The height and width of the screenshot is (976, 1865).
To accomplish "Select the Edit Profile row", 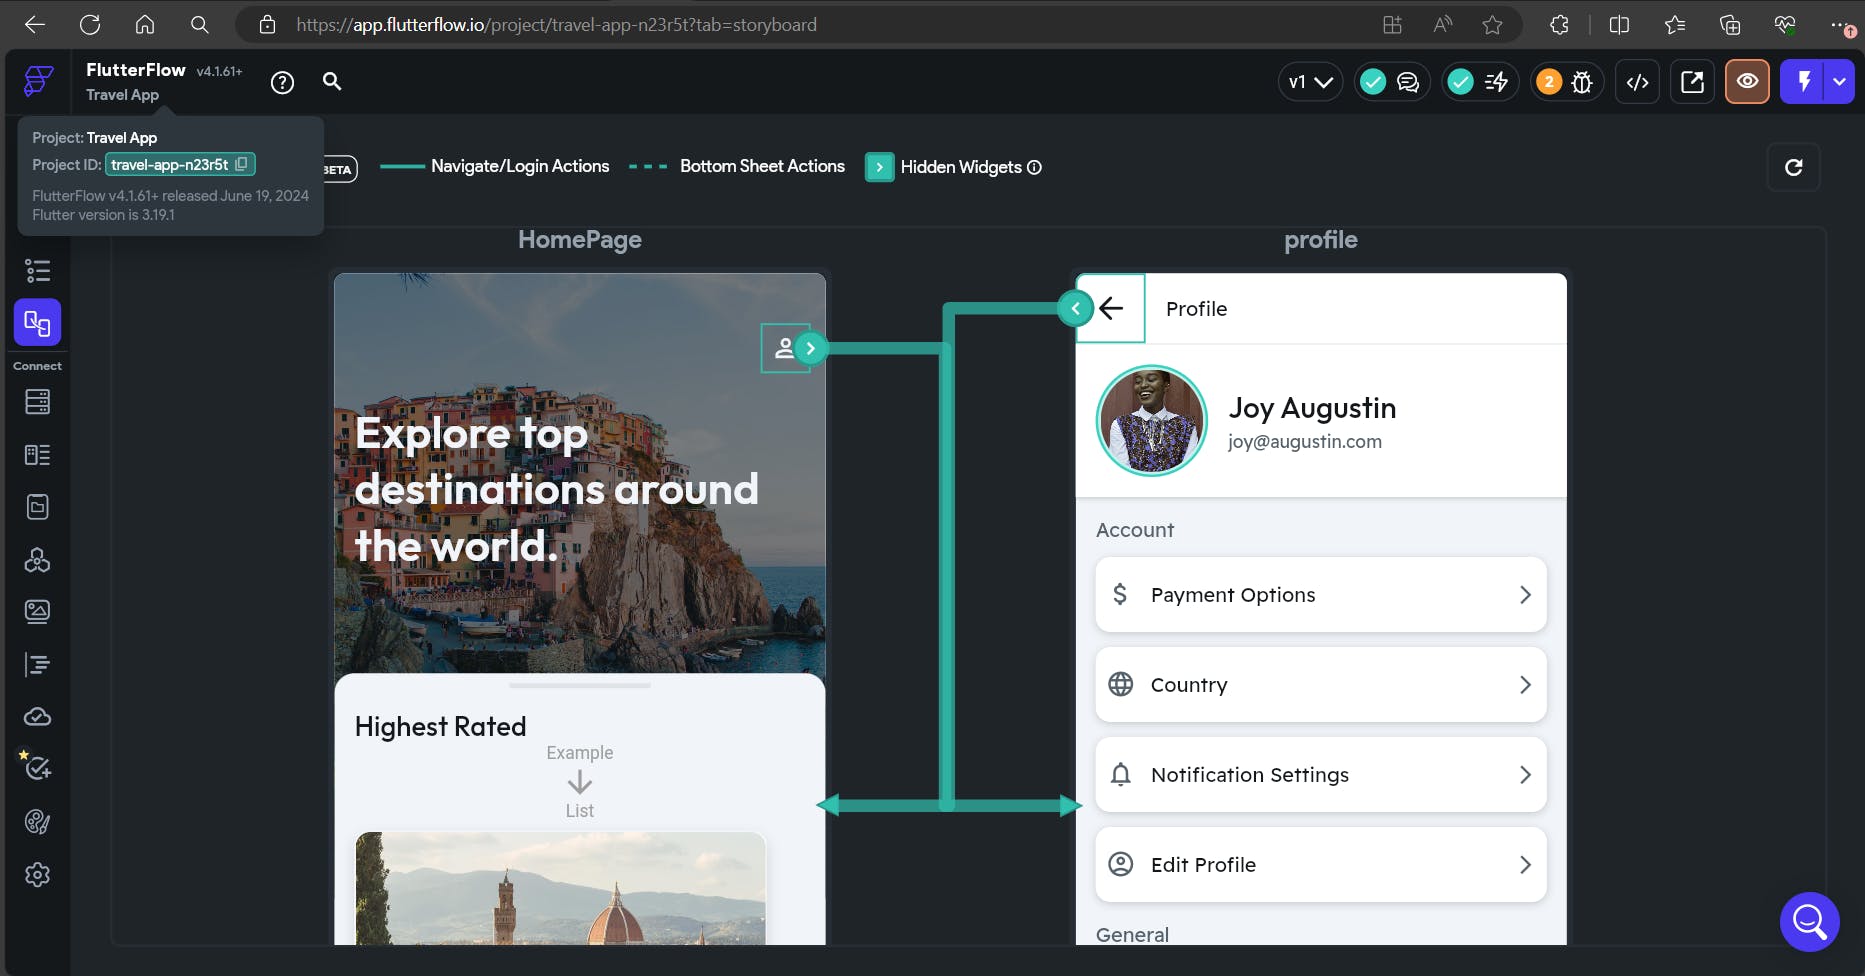I will pyautogui.click(x=1321, y=865).
